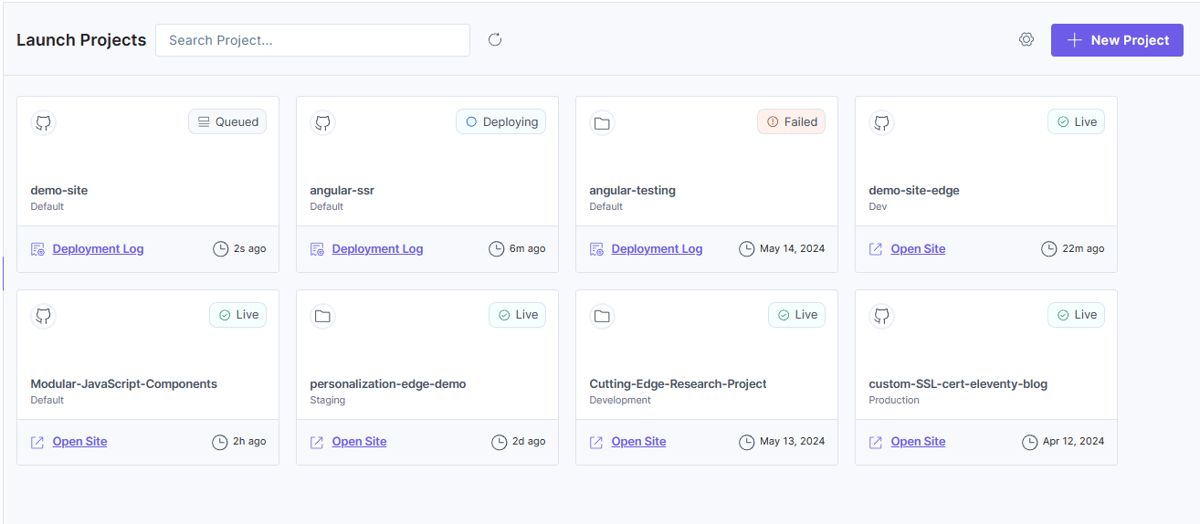Open Deployment Log for demo-site
The width and height of the screenshot is (1200, 524).
point(98,249)
